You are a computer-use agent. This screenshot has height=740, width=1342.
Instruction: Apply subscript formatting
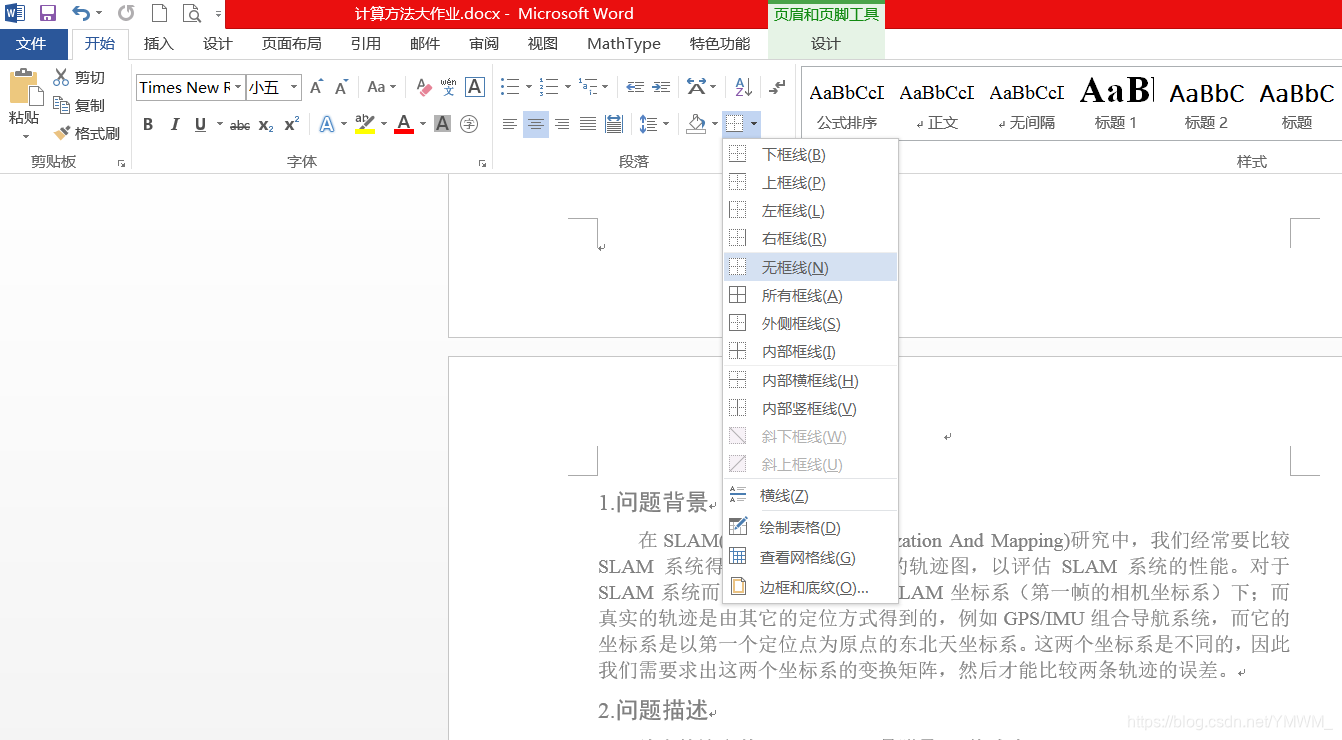pos(266,125)
